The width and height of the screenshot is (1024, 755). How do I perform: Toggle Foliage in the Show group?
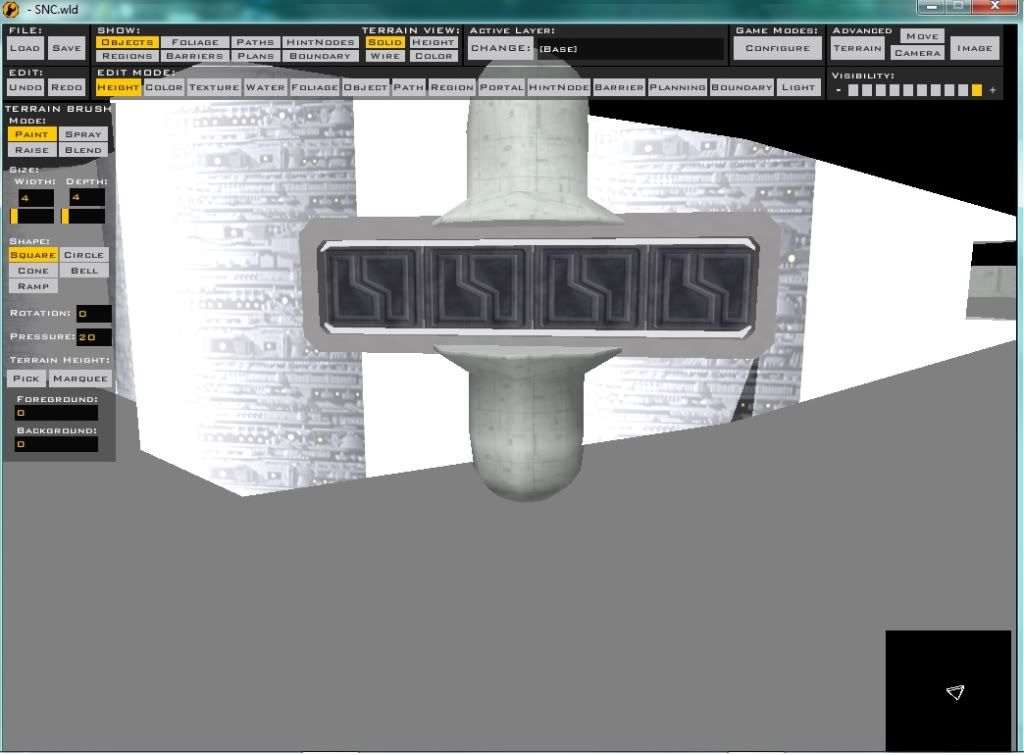pos(195,42)
